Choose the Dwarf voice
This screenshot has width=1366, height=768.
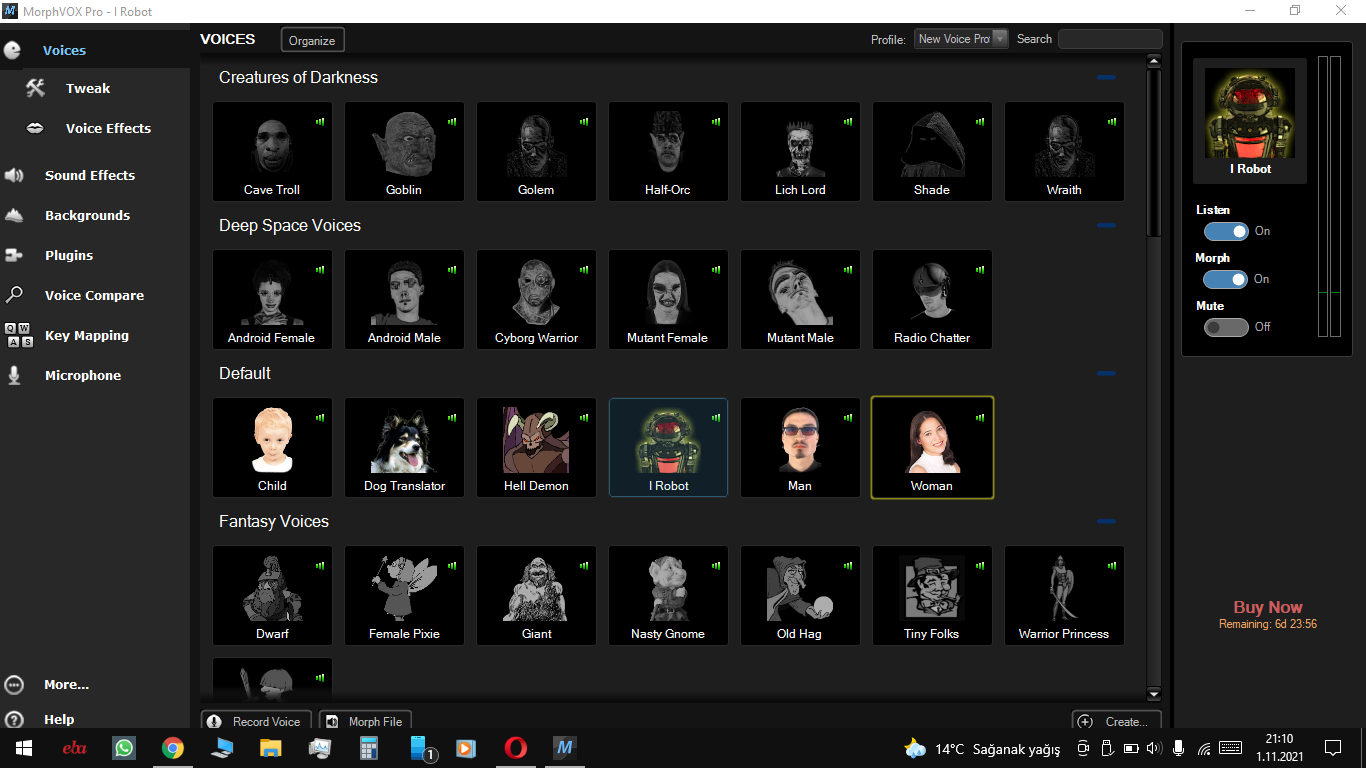[x=272, y=595]
